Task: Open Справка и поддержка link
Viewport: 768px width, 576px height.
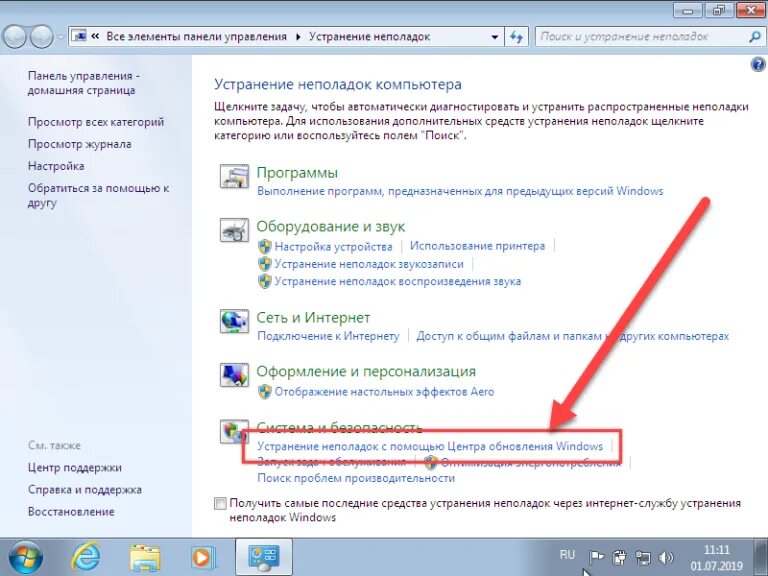Action: point(85,490)
